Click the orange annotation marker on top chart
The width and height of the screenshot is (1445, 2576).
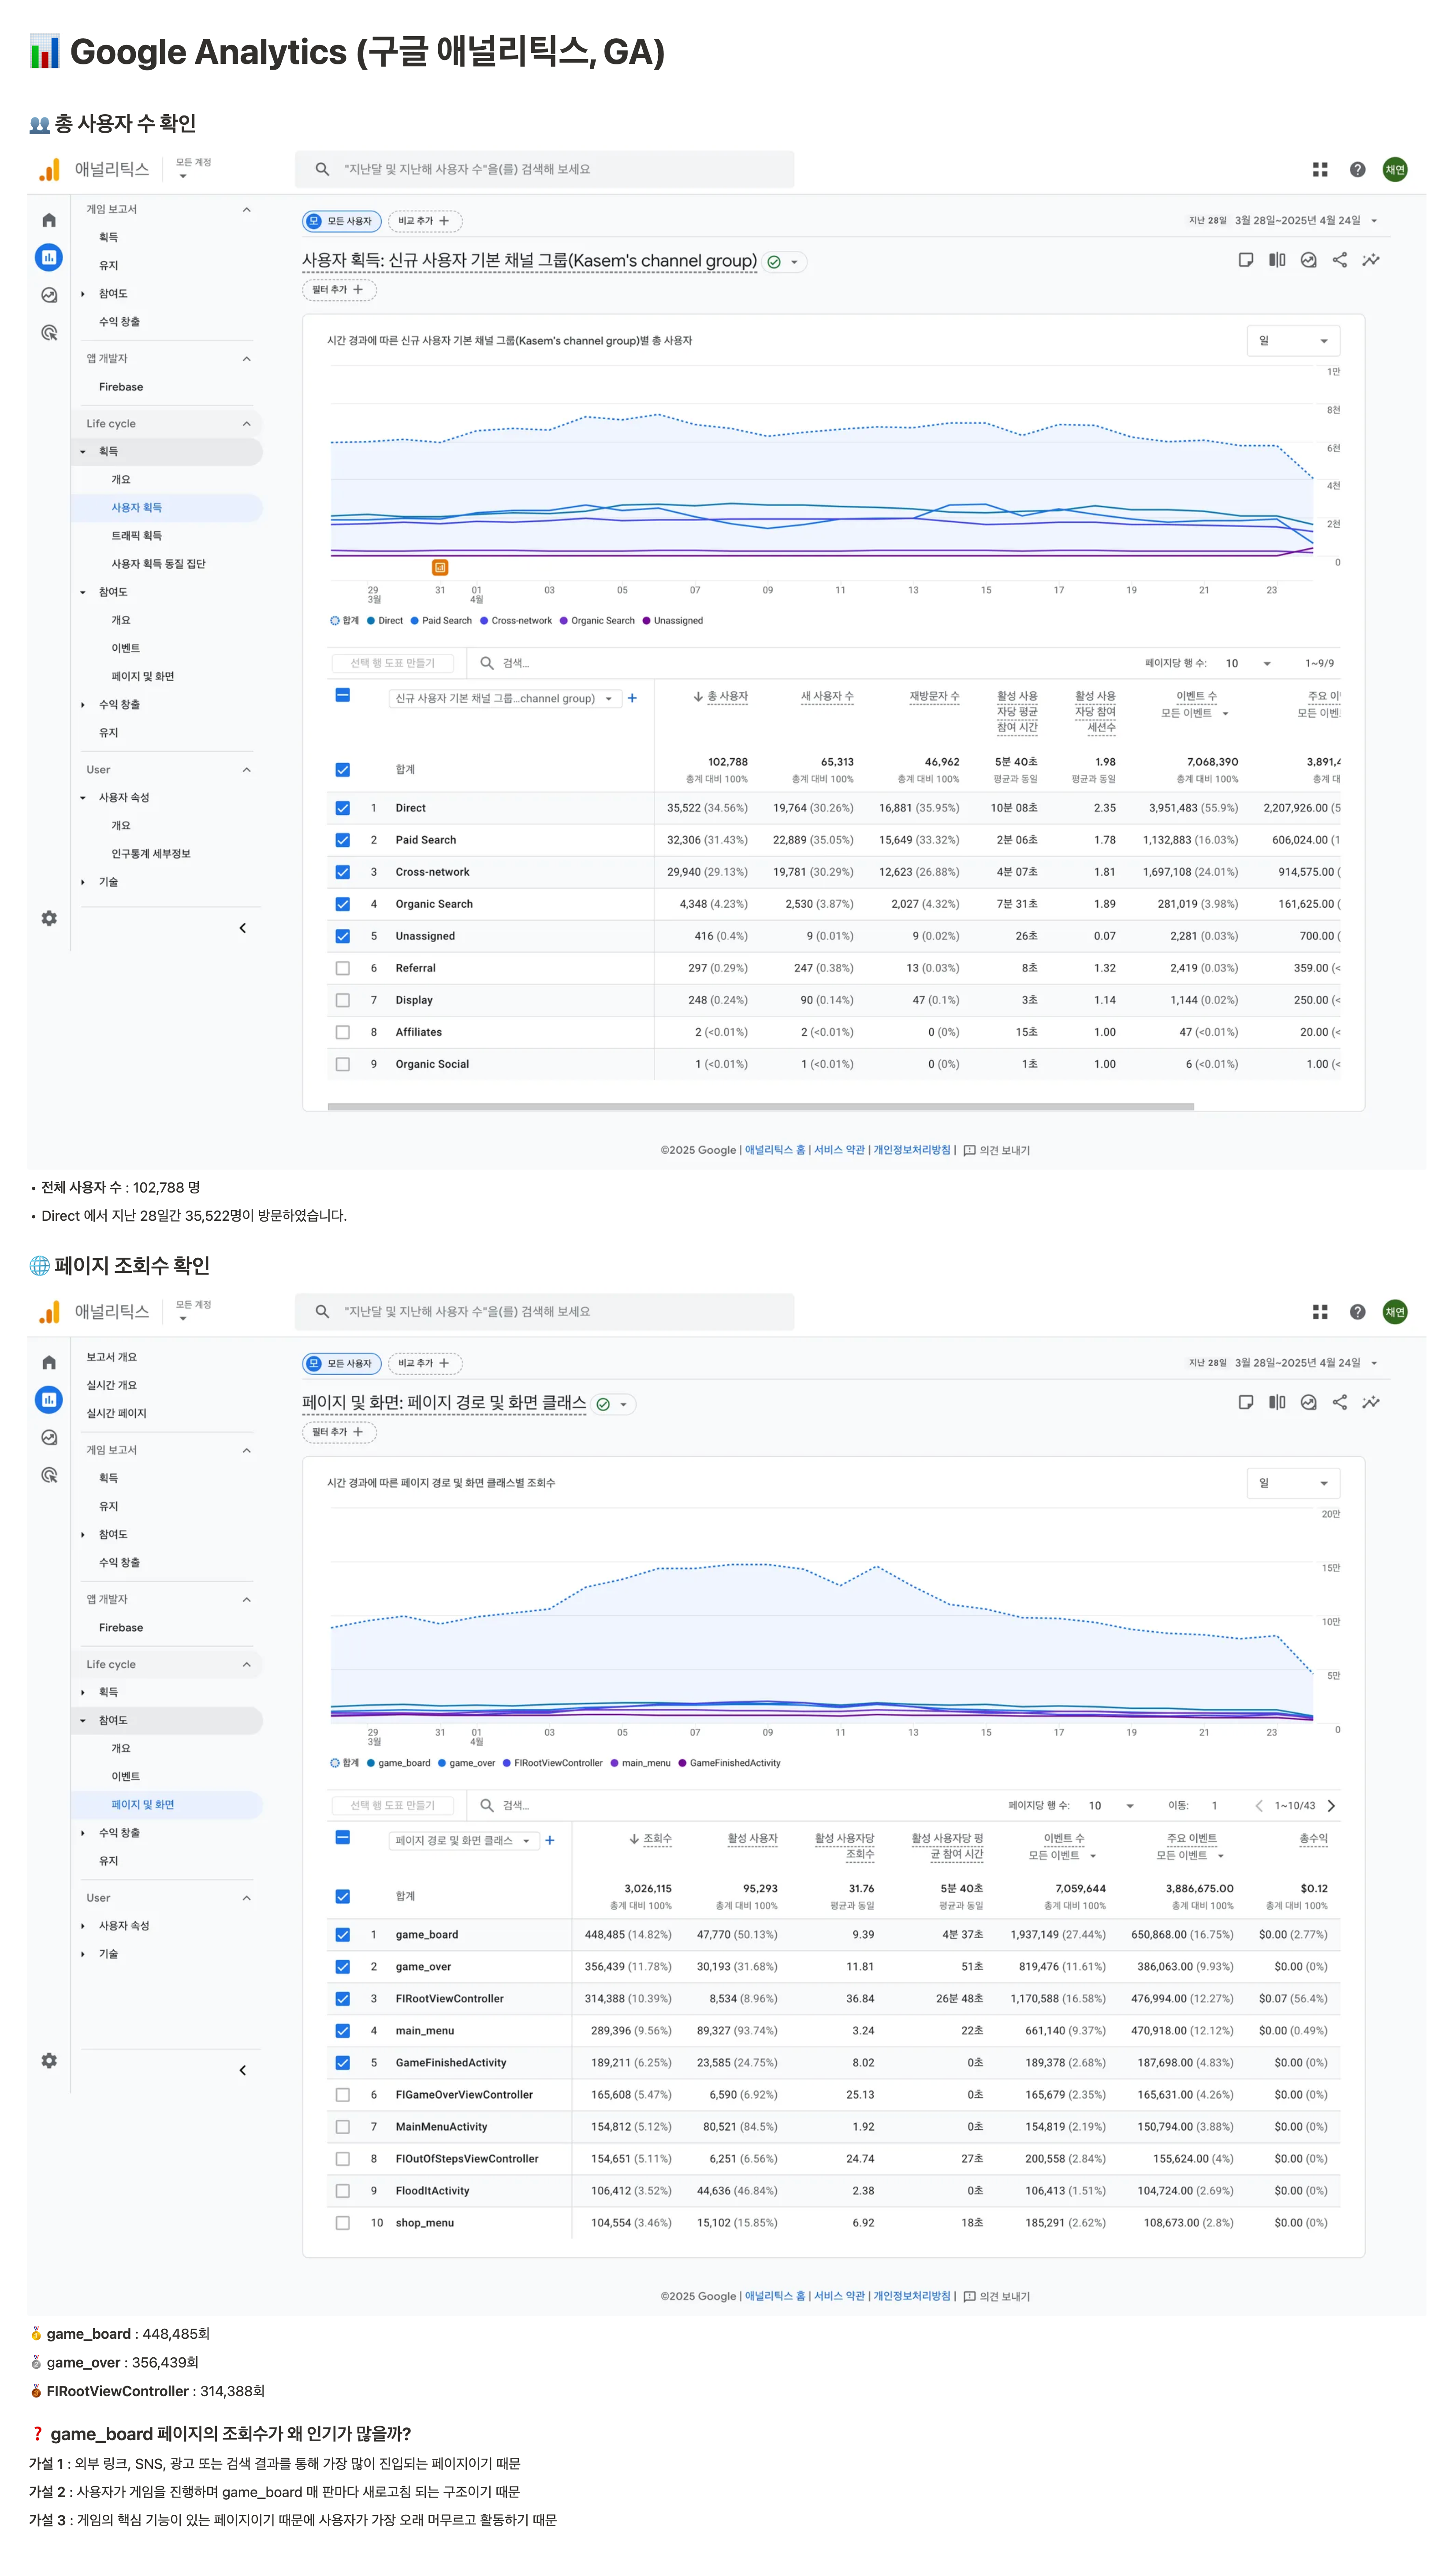click(440, 567)
